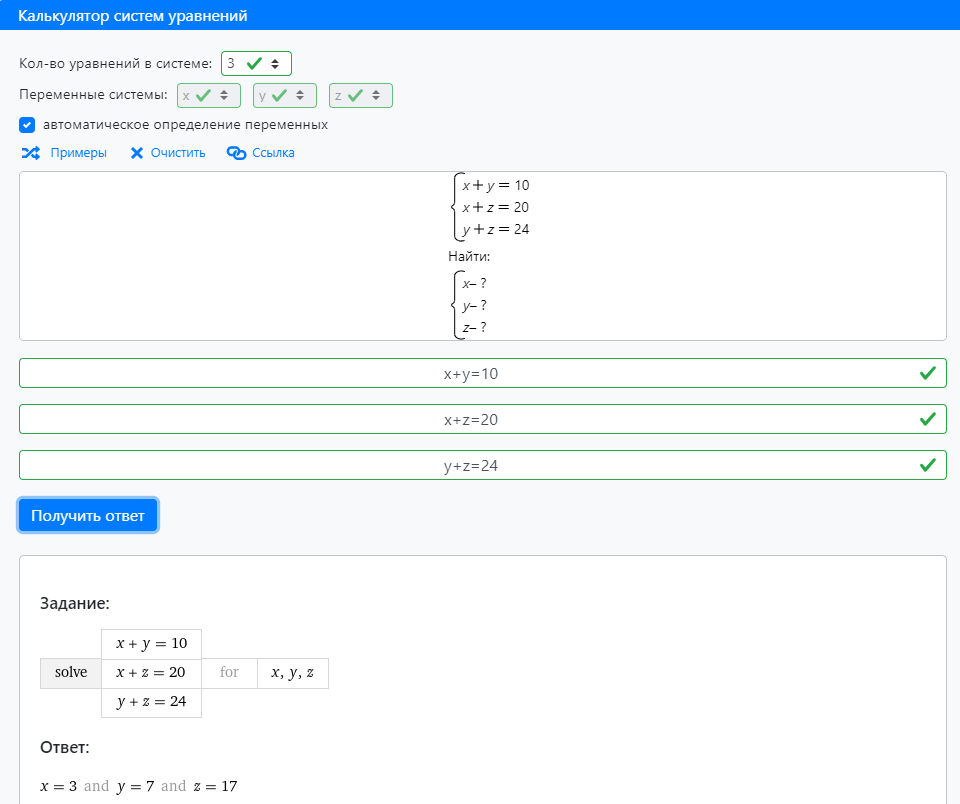Click the shuffle icon beside Примеры
Image resolution: width=960 pixels, height=804 pixels.
point(31,152)
